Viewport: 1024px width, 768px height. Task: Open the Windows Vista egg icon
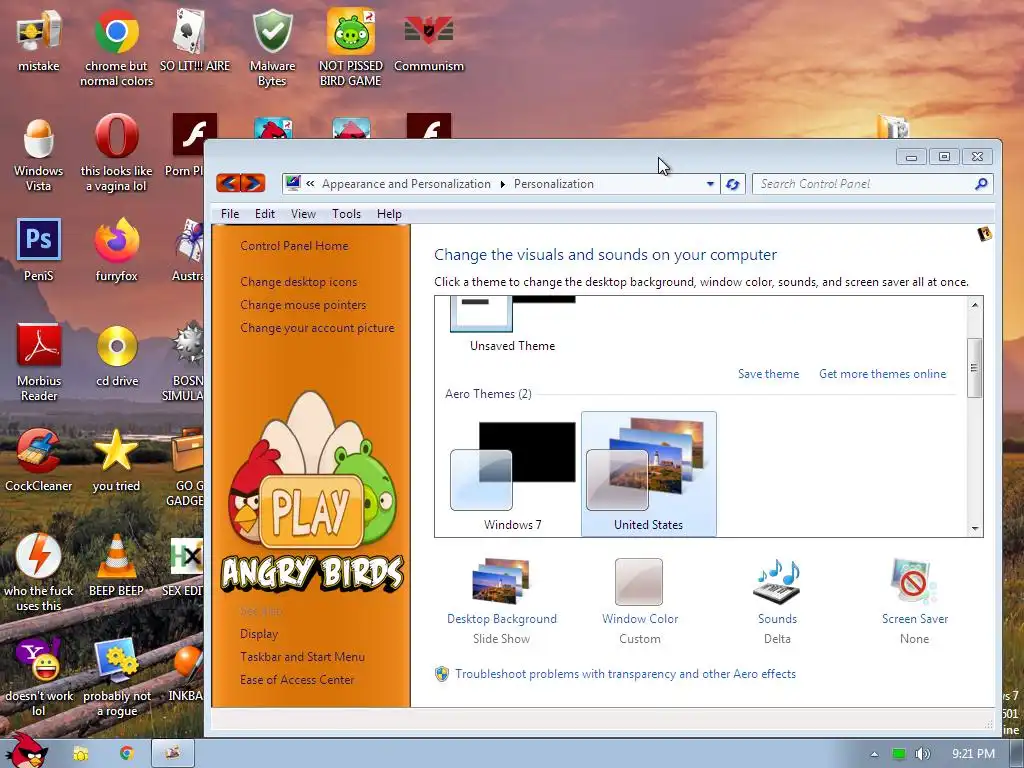point(39,138)
